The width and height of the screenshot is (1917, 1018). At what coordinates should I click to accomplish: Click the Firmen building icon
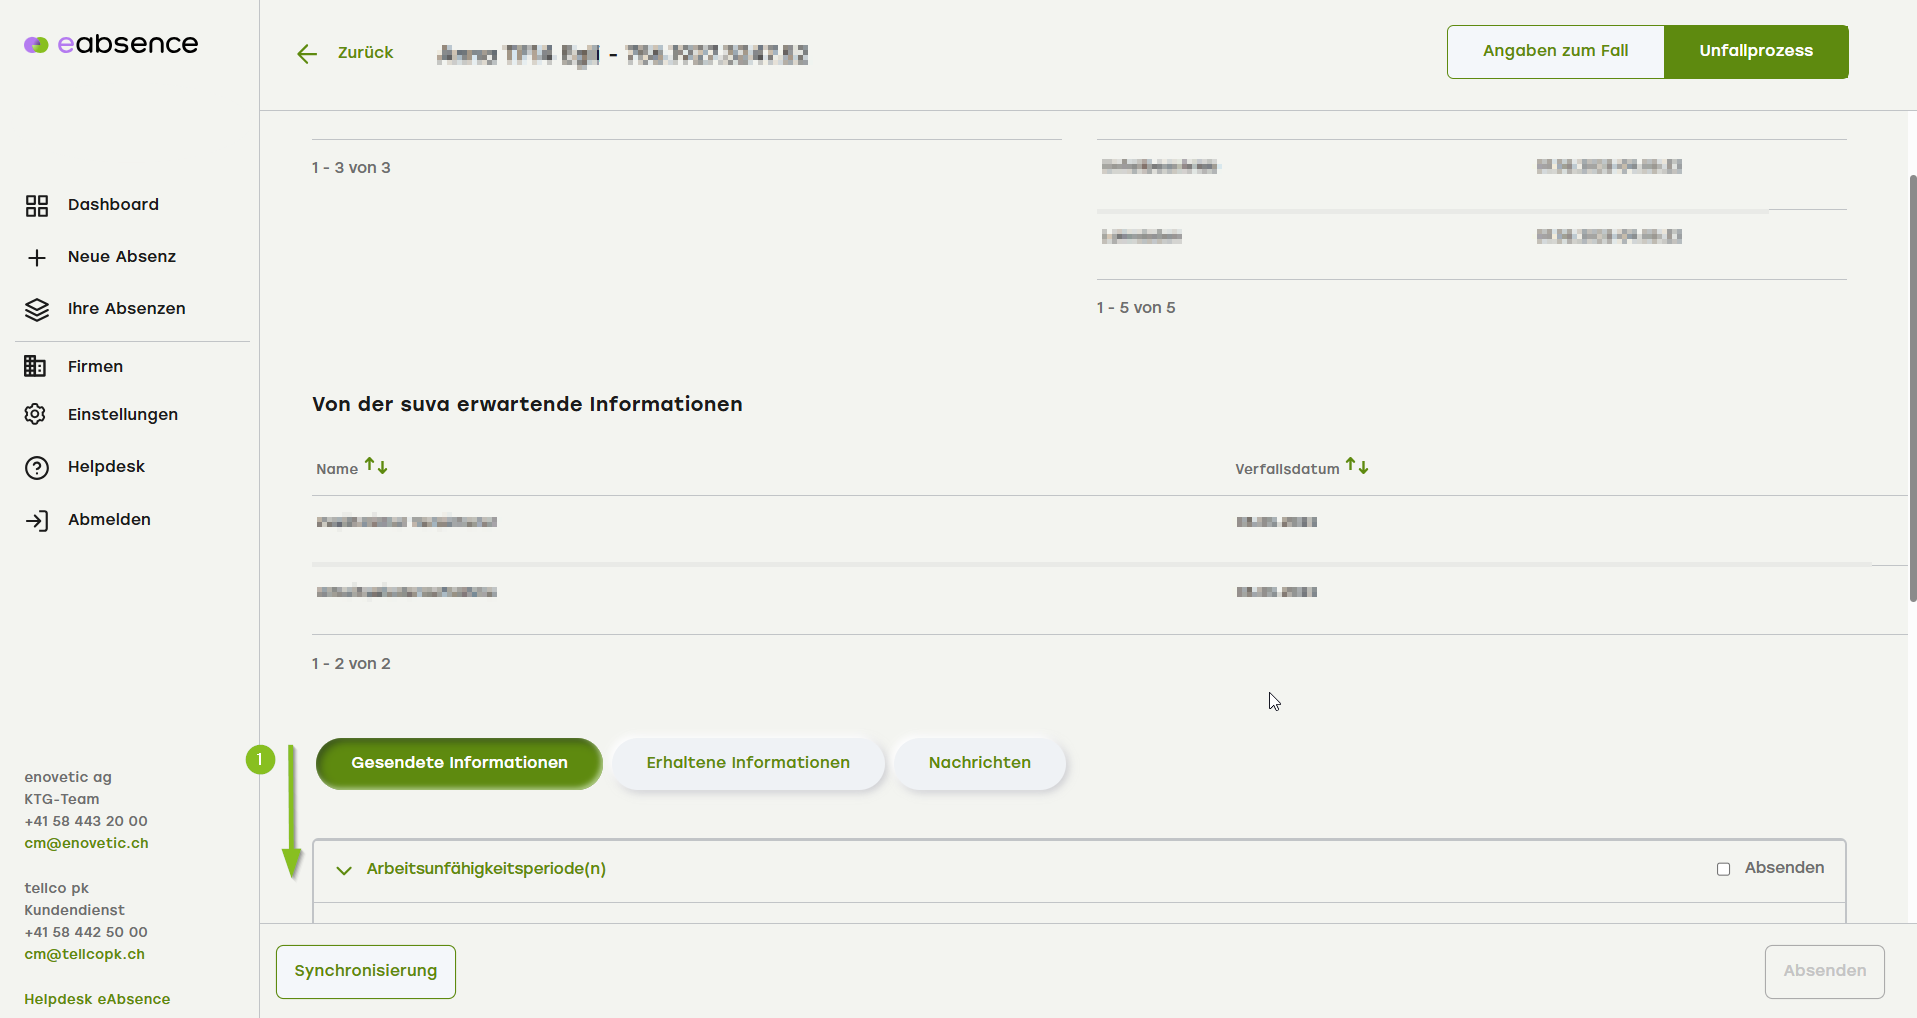coord(35,367)
